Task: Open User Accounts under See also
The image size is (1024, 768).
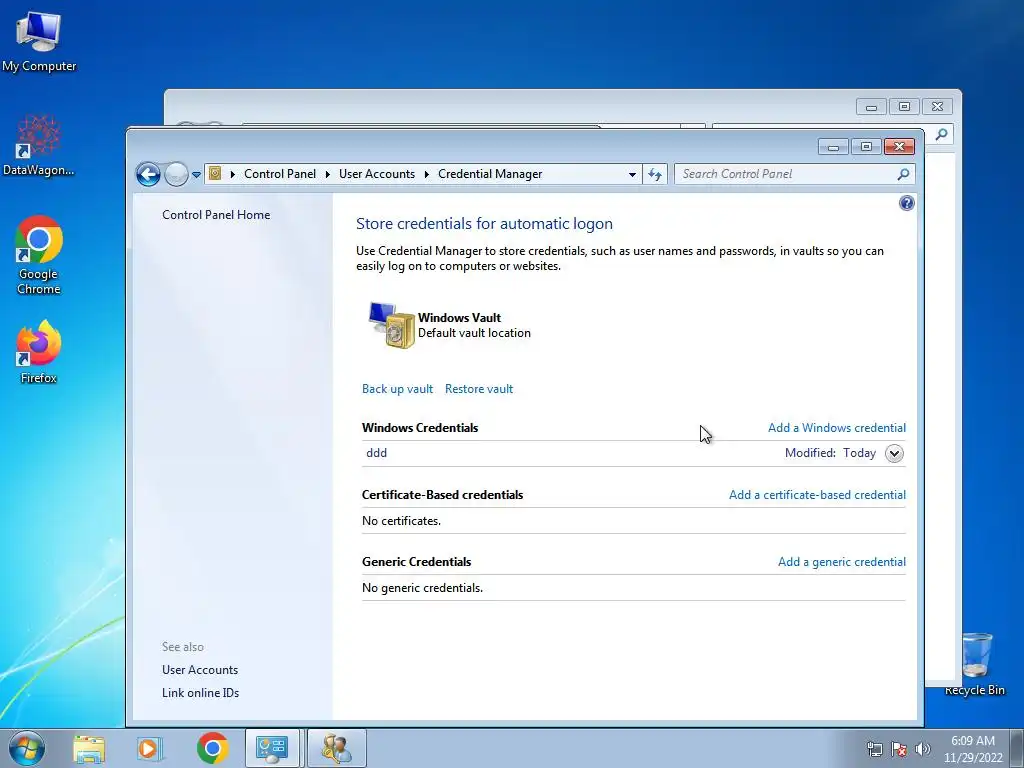Action: coord(200,670)
